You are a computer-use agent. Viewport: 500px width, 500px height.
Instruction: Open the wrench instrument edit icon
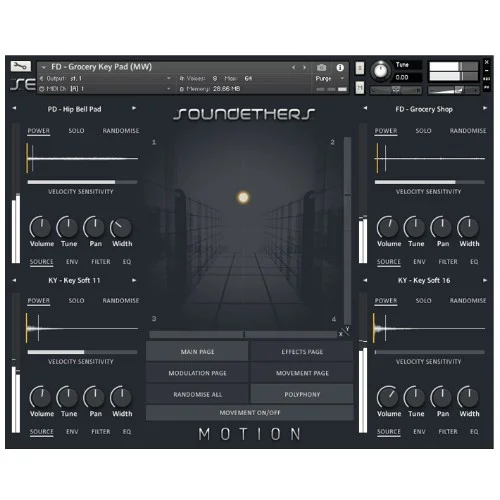tap(21, 66)
